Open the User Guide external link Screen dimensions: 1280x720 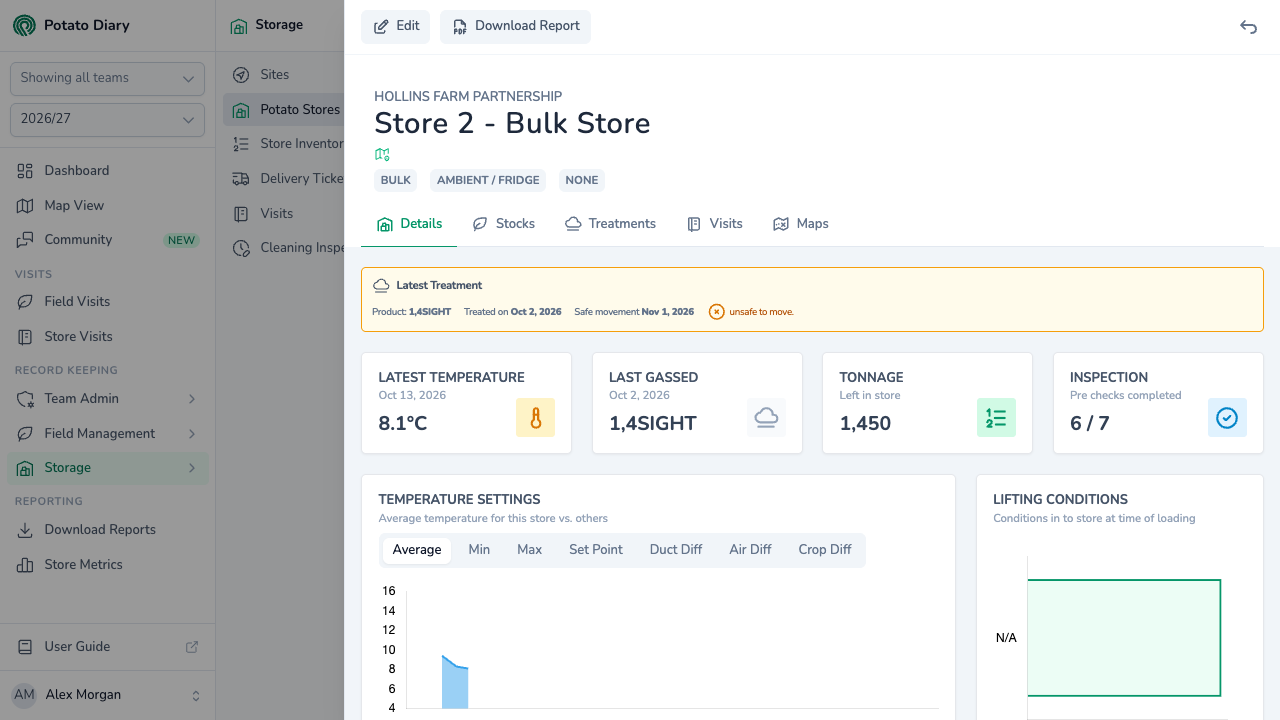point(107,647)
